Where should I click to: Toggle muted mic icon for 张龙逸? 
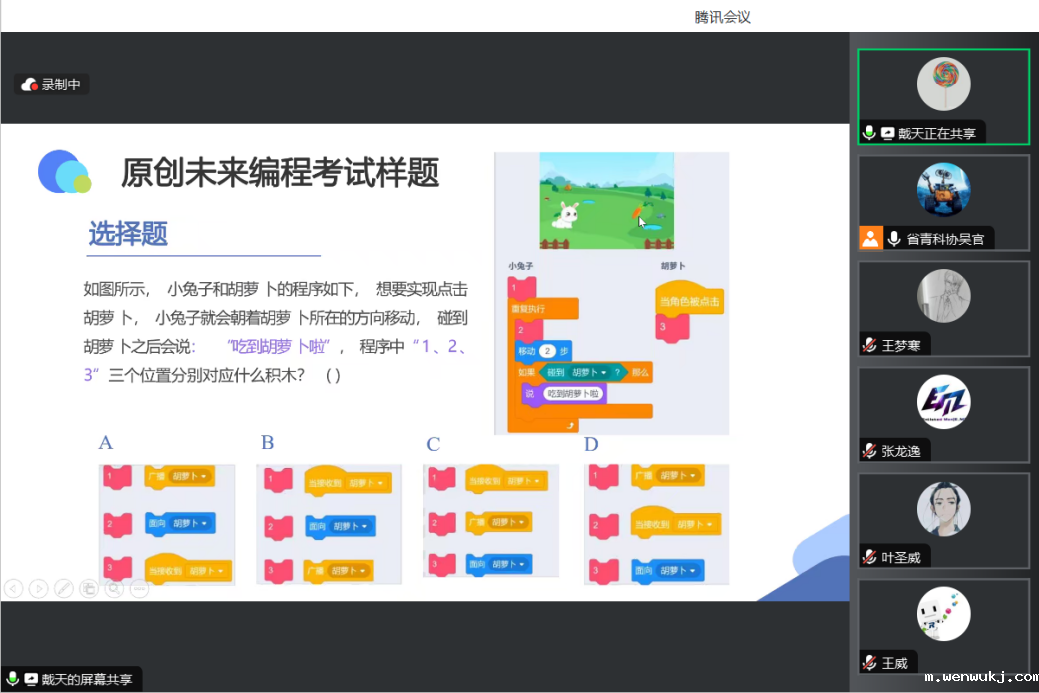[x=870, y=451]
